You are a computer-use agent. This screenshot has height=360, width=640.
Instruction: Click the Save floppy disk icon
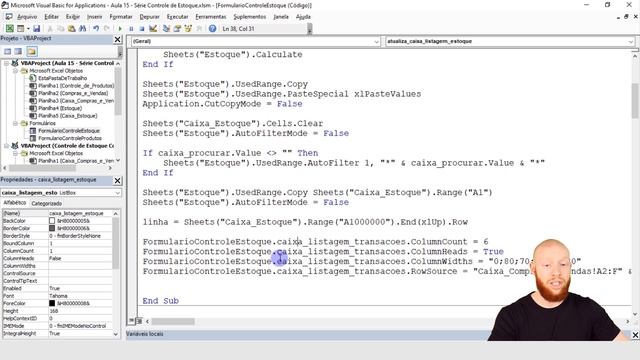(x=36, y=29)
